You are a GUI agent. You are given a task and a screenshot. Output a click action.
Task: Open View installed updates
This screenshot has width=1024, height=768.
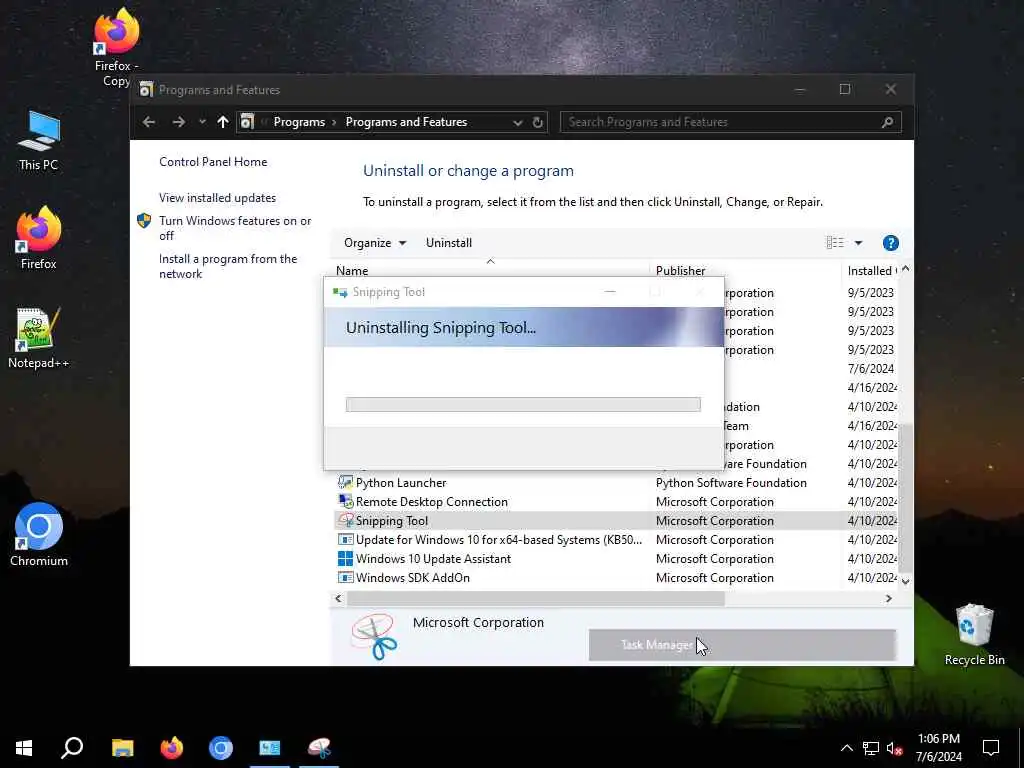click(217, 198)
